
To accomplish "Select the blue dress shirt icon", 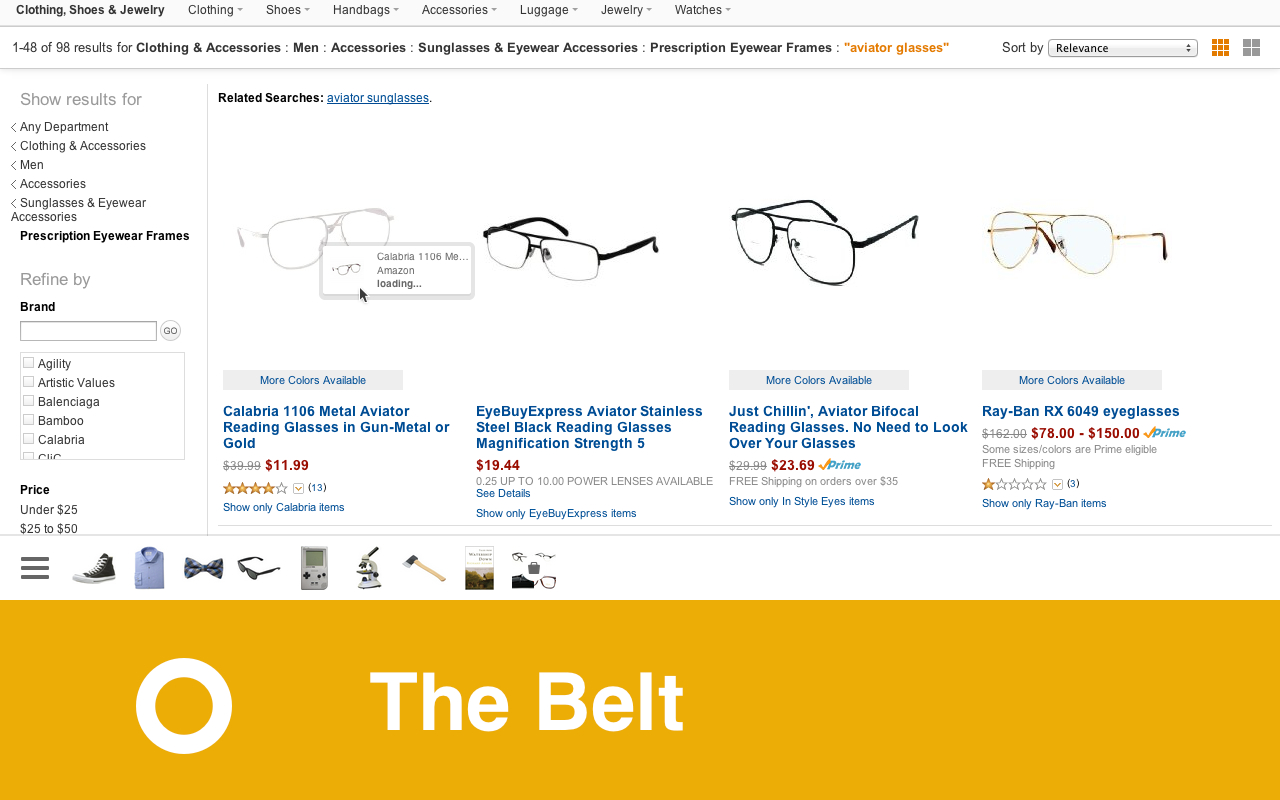I will coord(149,568).
